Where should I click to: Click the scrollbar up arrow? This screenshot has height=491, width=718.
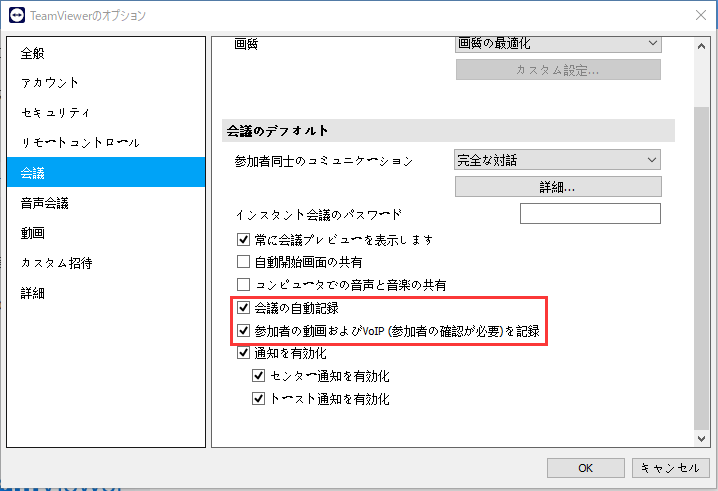(x=701, y=46)
